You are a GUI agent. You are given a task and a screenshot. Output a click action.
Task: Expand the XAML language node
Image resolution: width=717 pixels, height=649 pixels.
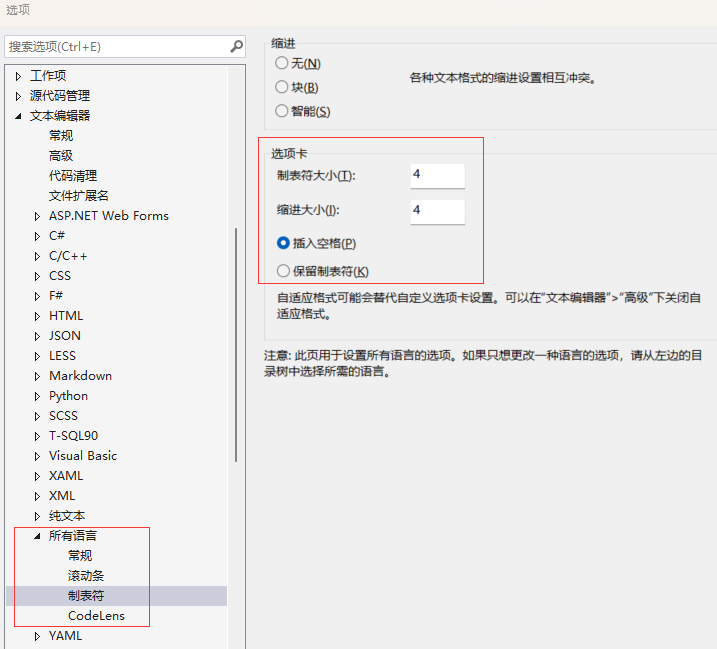point(37,476)
